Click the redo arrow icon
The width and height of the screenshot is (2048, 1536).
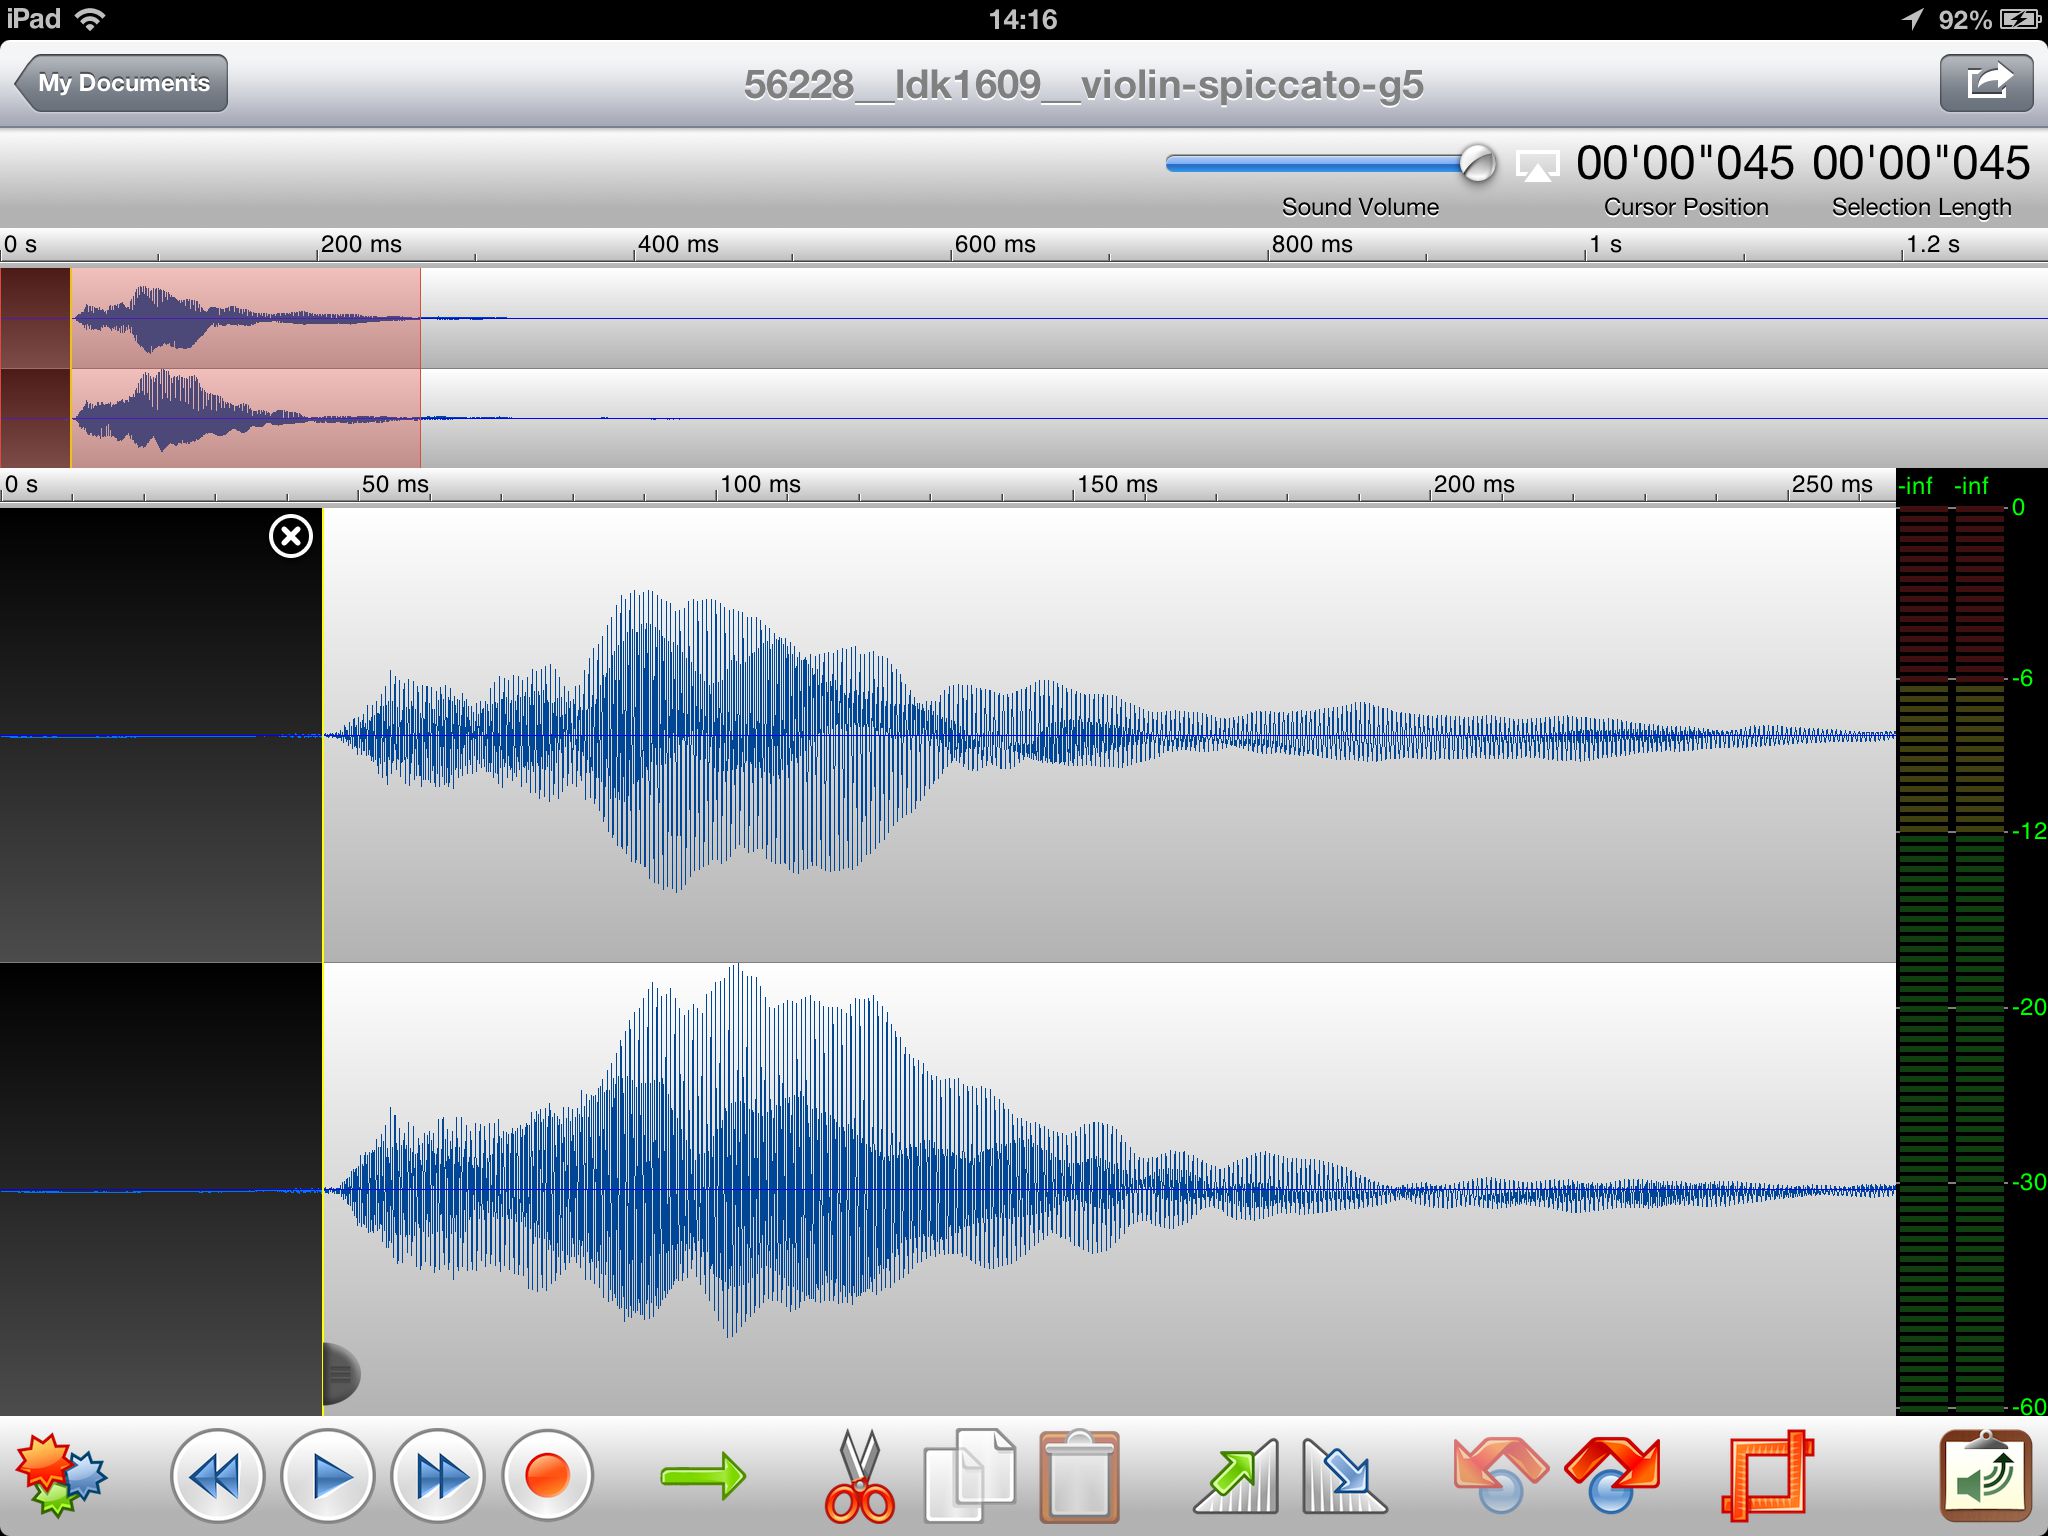(x=1612, y=1474)
